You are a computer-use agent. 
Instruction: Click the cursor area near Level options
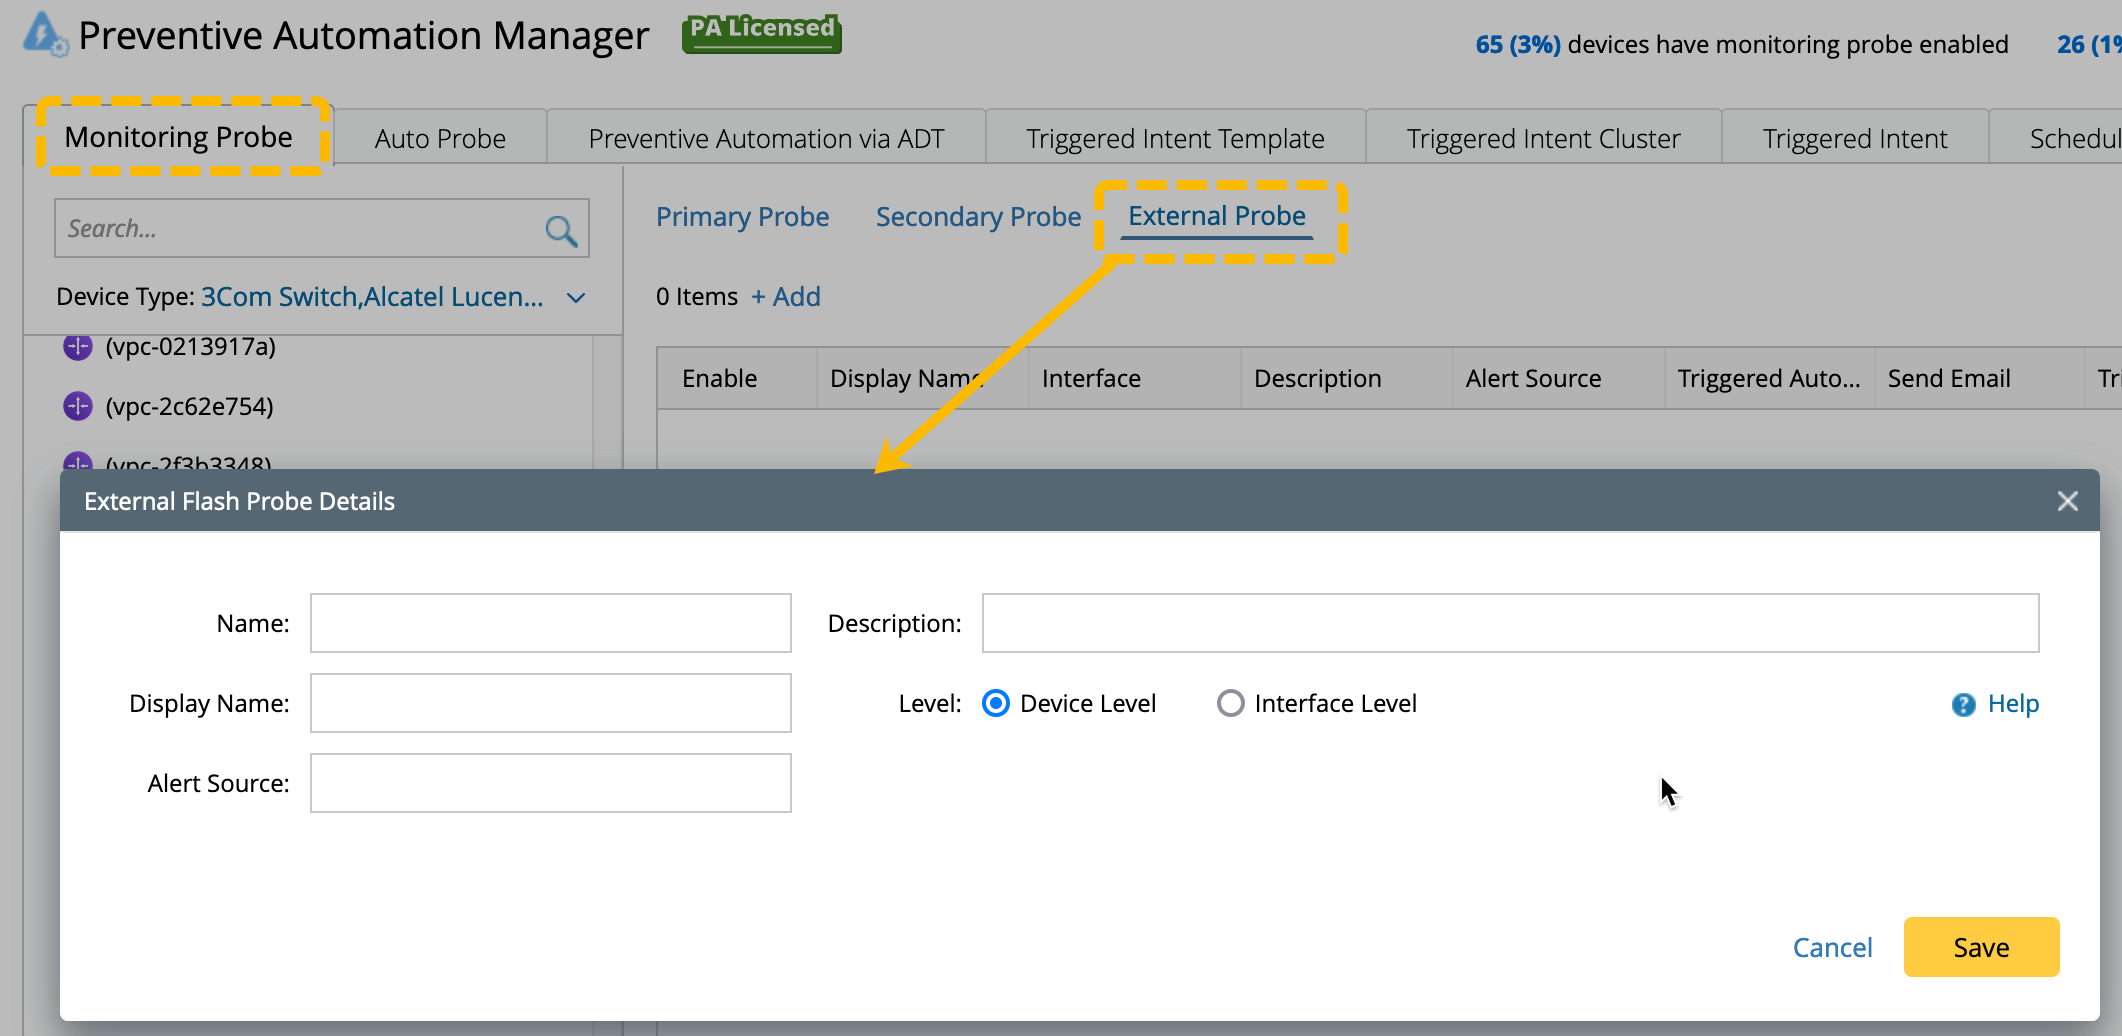(1667, 790)
